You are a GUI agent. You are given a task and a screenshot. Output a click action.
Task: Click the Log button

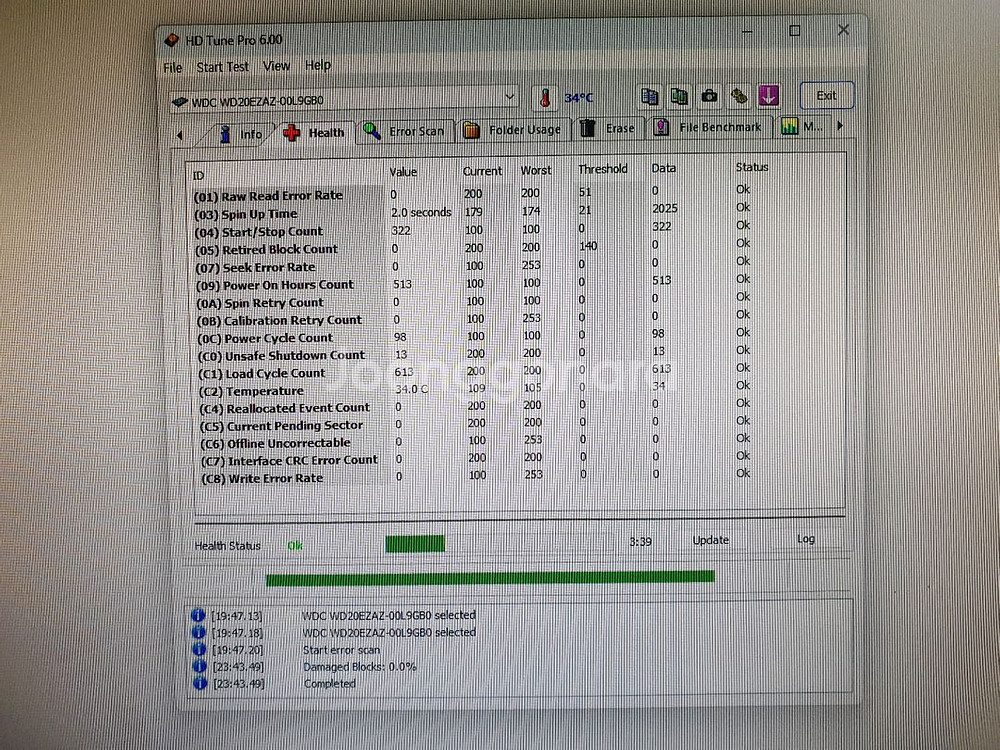pyautogui.click(x=806, y=539)
